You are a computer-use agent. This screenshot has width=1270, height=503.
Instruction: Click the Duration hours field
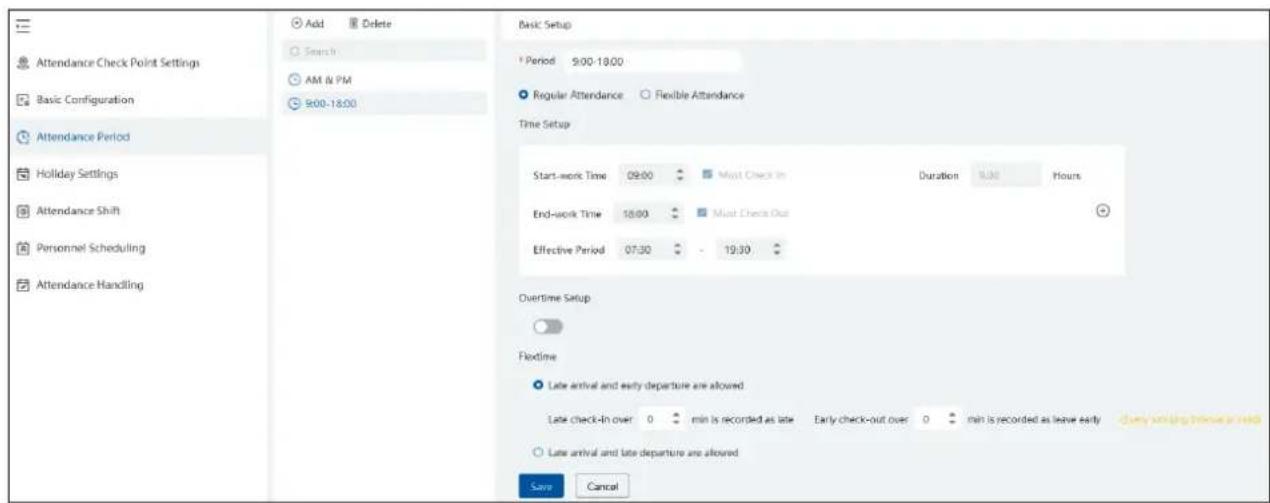[1005, 175]
